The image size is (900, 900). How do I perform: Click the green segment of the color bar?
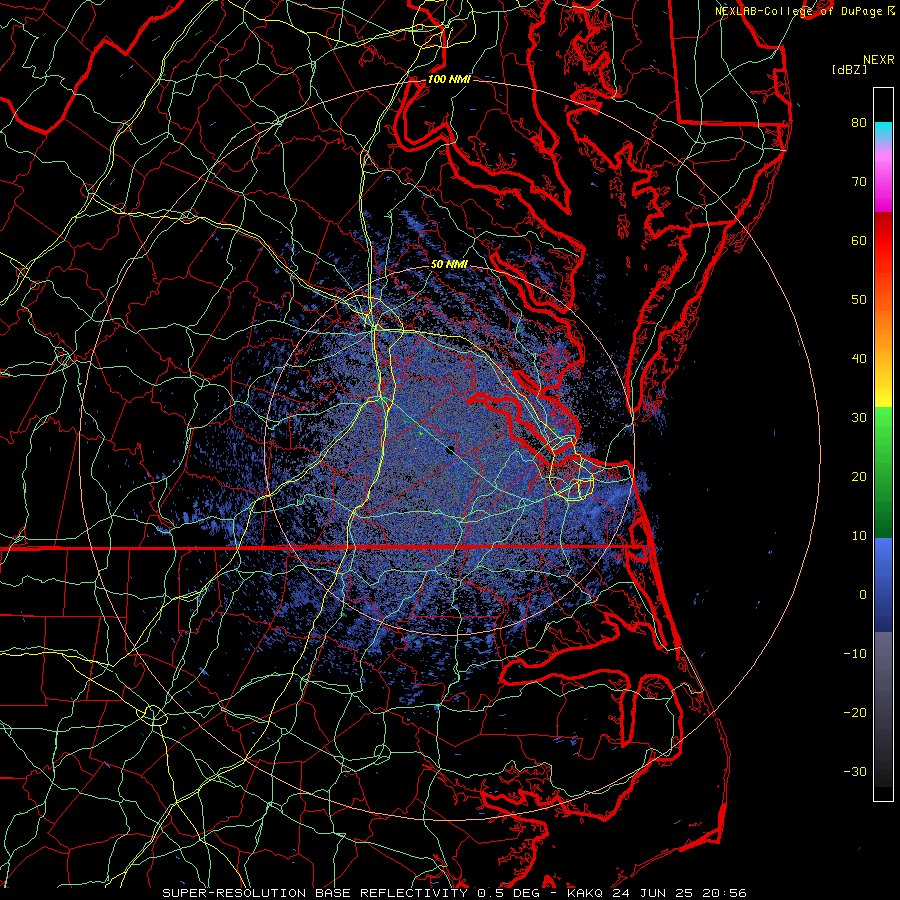883,472
